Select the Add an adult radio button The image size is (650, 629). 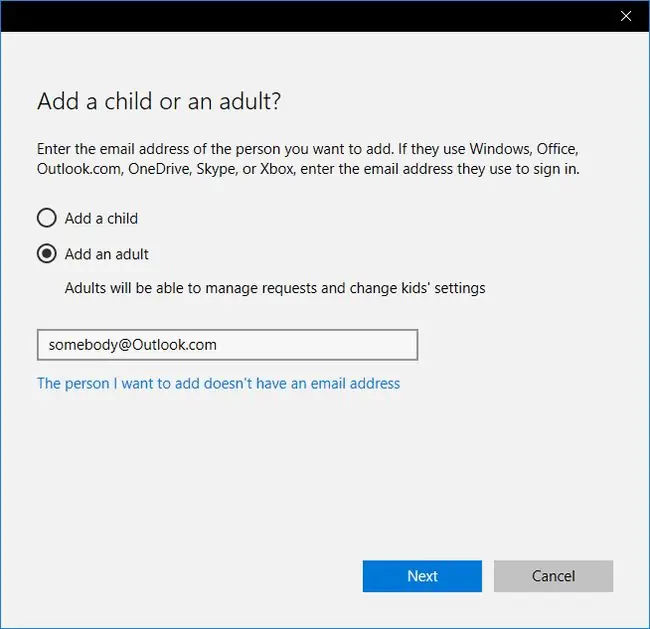[46, 254]
